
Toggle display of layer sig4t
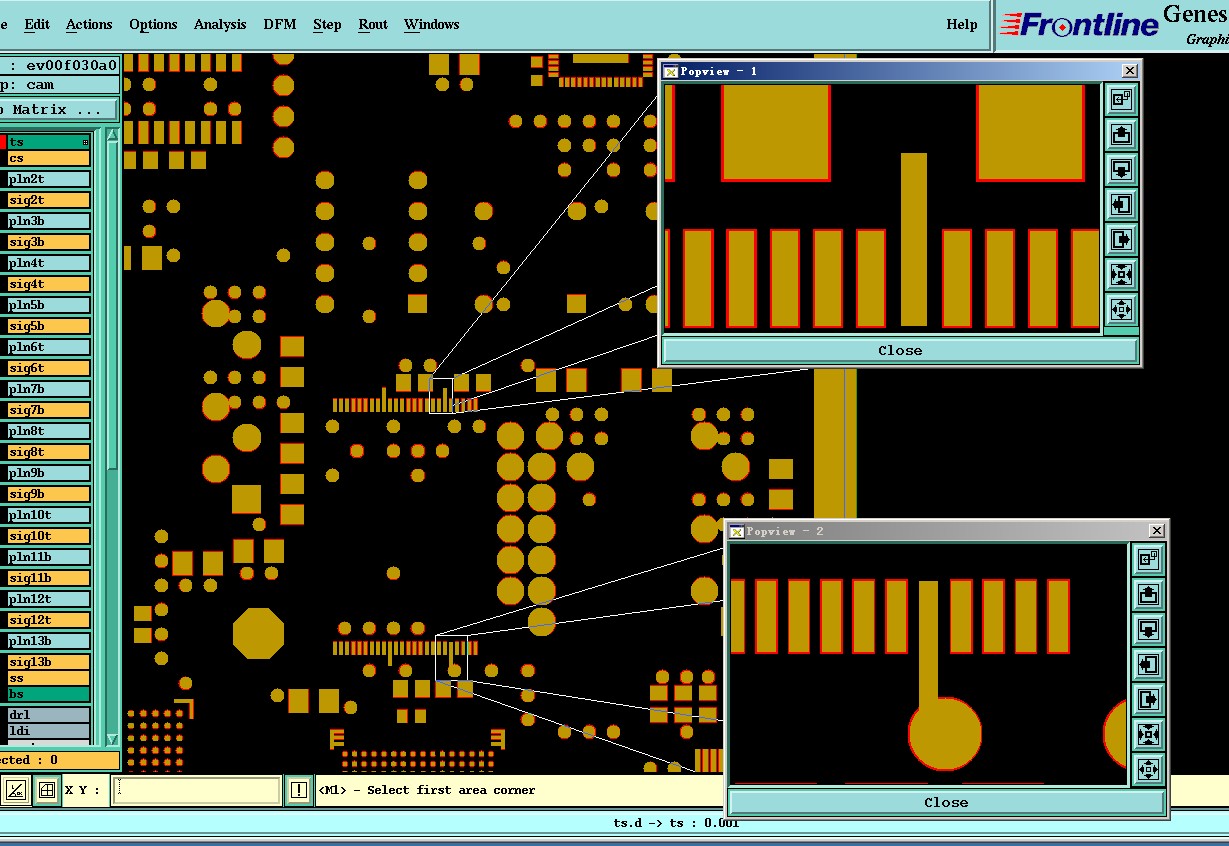click(x=49, y=284)
